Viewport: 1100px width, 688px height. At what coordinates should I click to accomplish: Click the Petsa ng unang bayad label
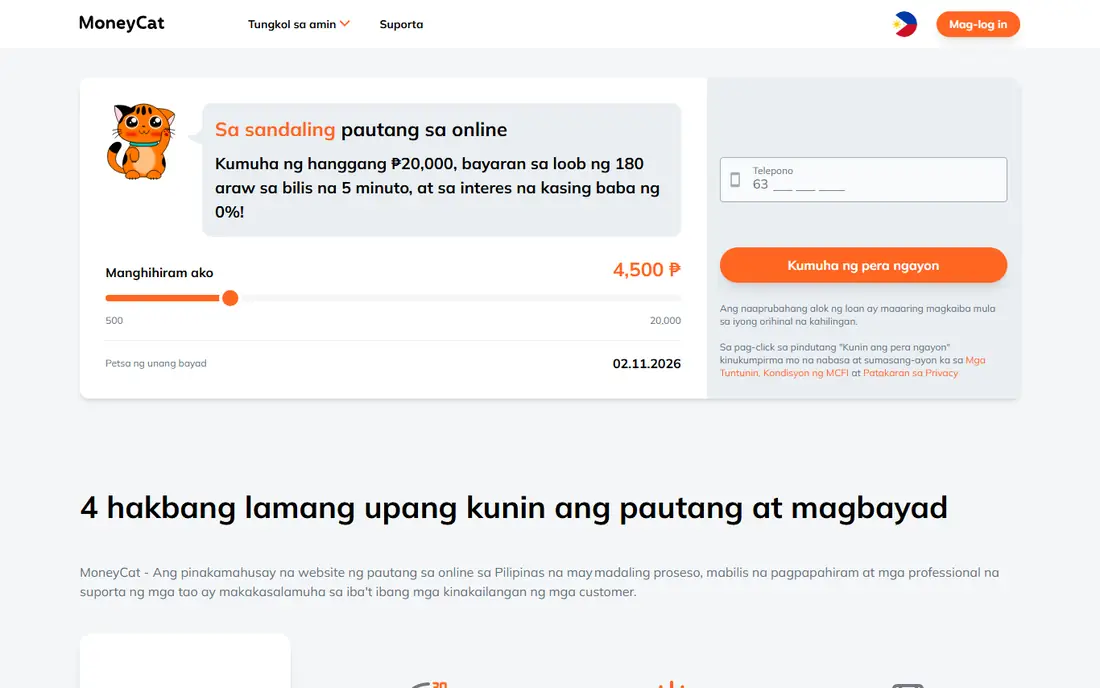[x=156, y=363]
